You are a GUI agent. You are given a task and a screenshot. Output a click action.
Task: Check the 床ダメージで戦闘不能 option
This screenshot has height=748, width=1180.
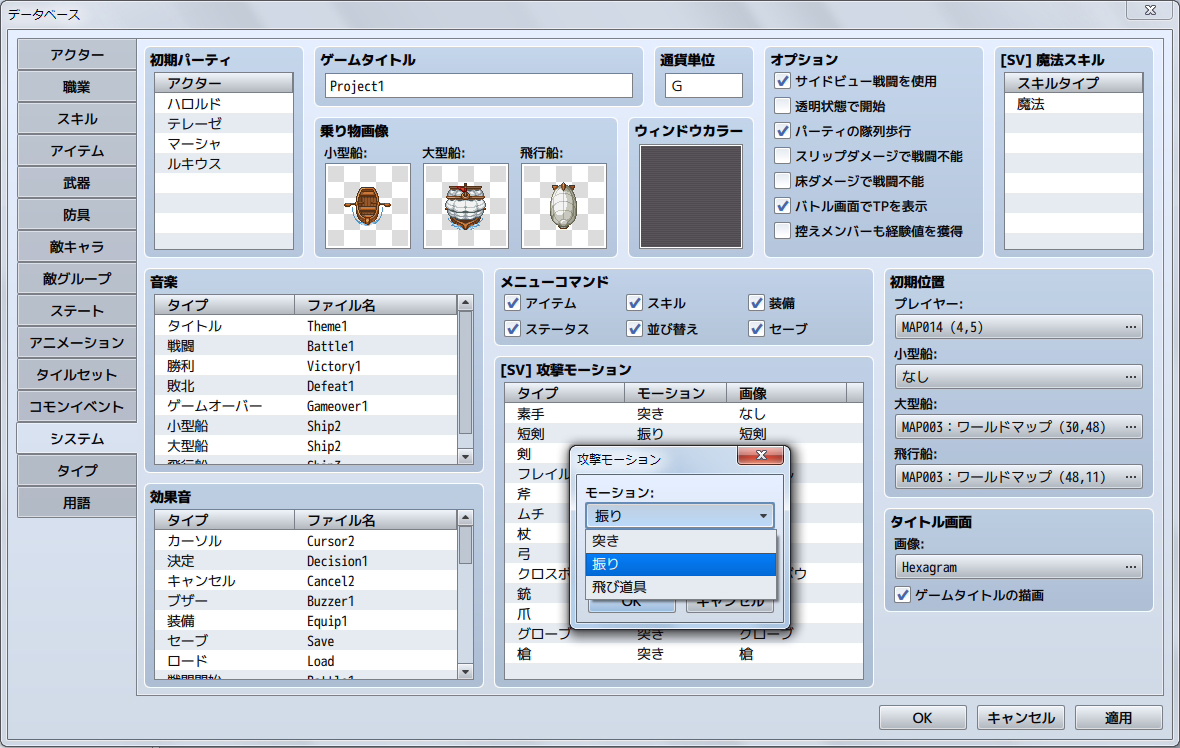click(782, 181)
